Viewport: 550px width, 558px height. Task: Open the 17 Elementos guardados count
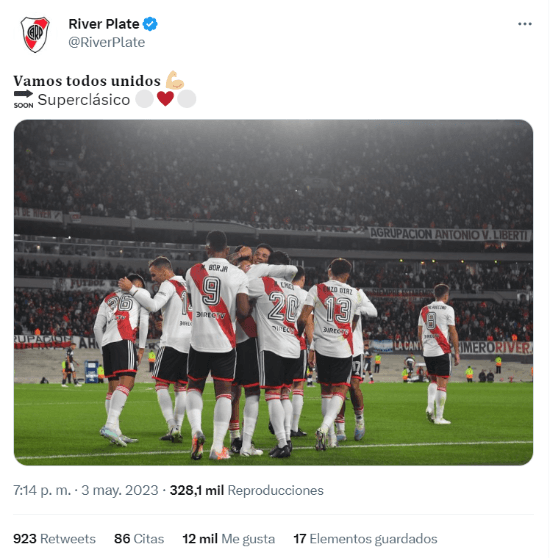coord(365,539)
